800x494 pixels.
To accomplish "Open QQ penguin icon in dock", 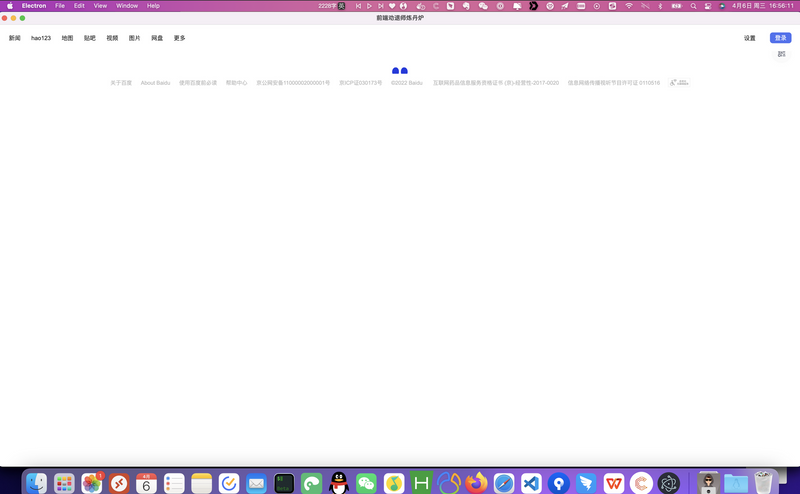I will click(x=339, y=484).
